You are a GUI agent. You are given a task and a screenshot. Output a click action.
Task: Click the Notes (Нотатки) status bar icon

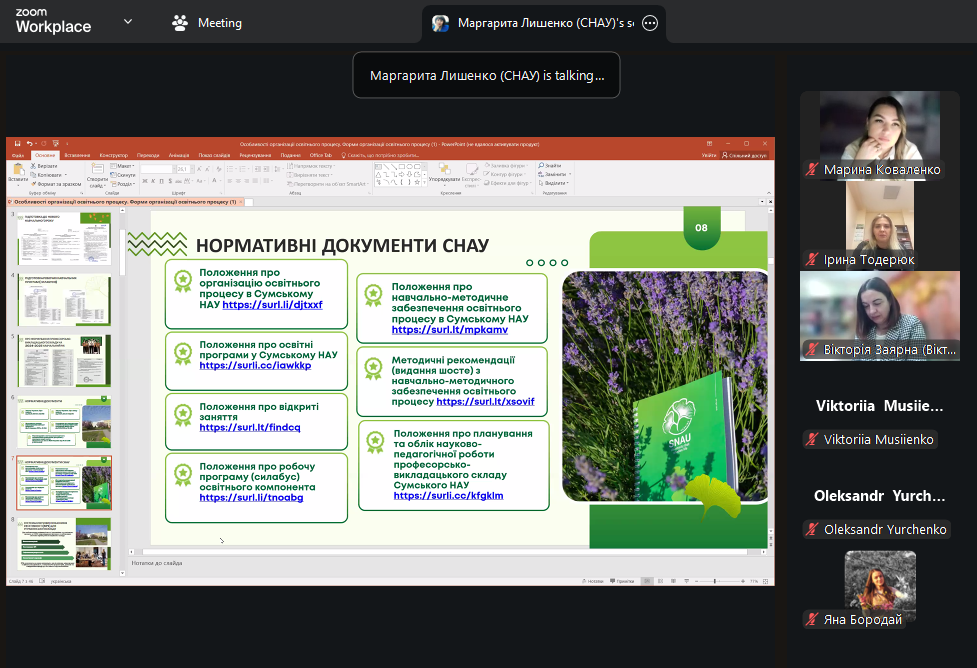[594, 581]
